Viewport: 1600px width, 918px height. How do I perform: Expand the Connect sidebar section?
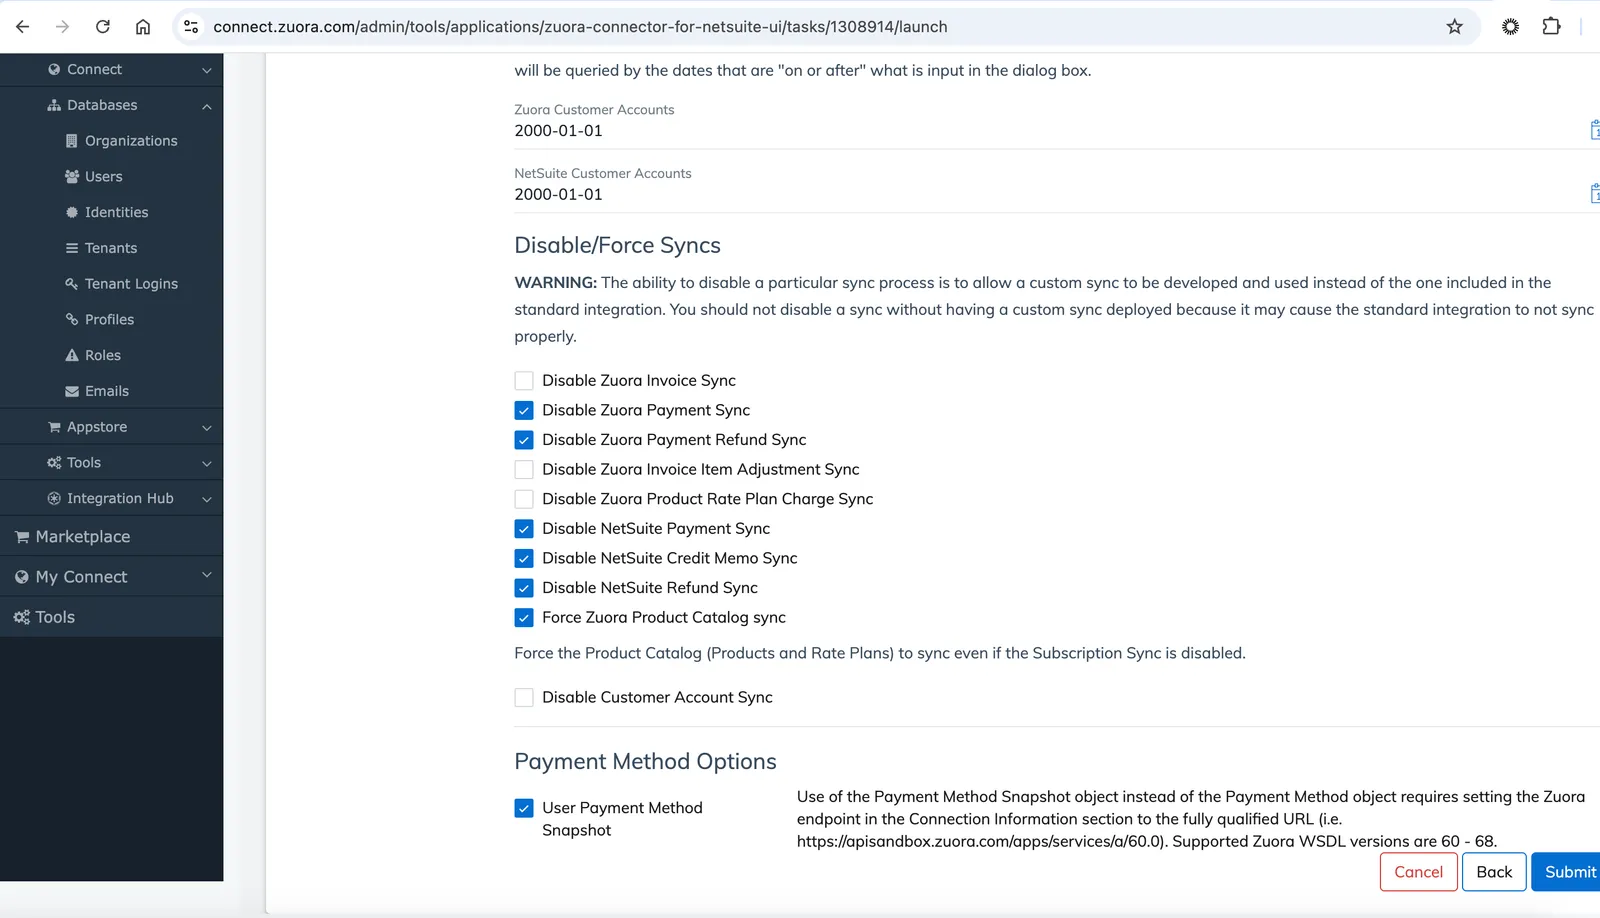click(x=112, y=69)
